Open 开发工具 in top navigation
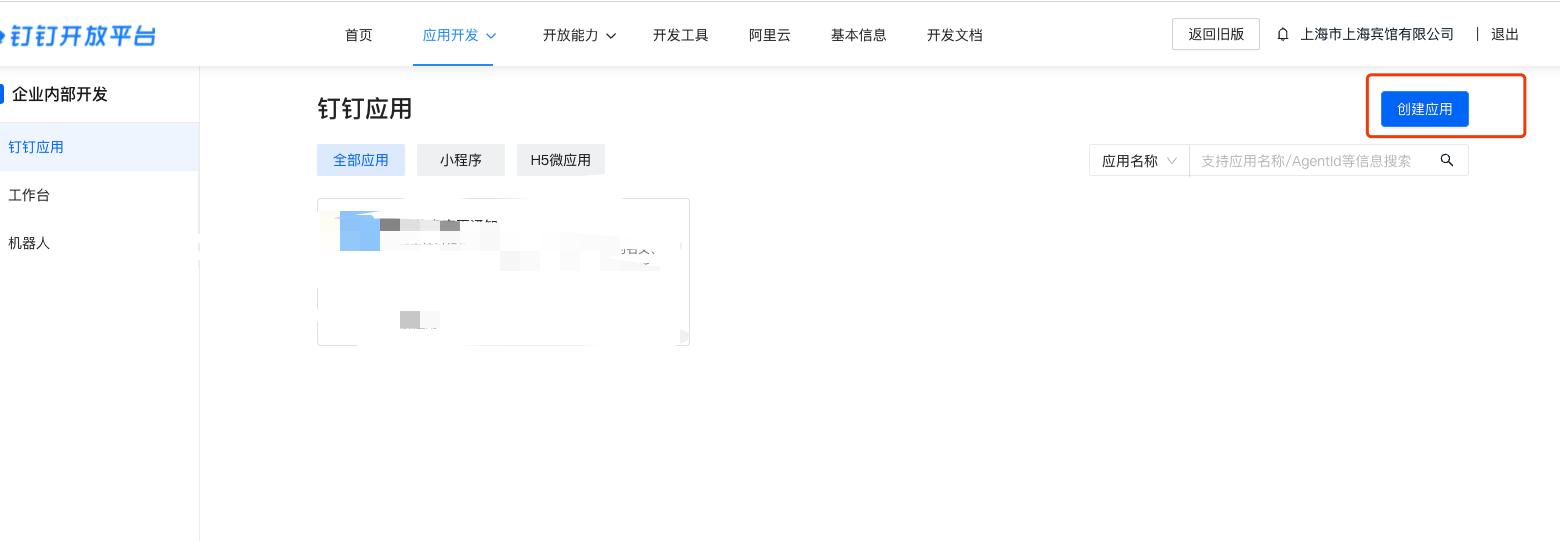The height and width of the screenshot is (541, 1560). [681, 35]
